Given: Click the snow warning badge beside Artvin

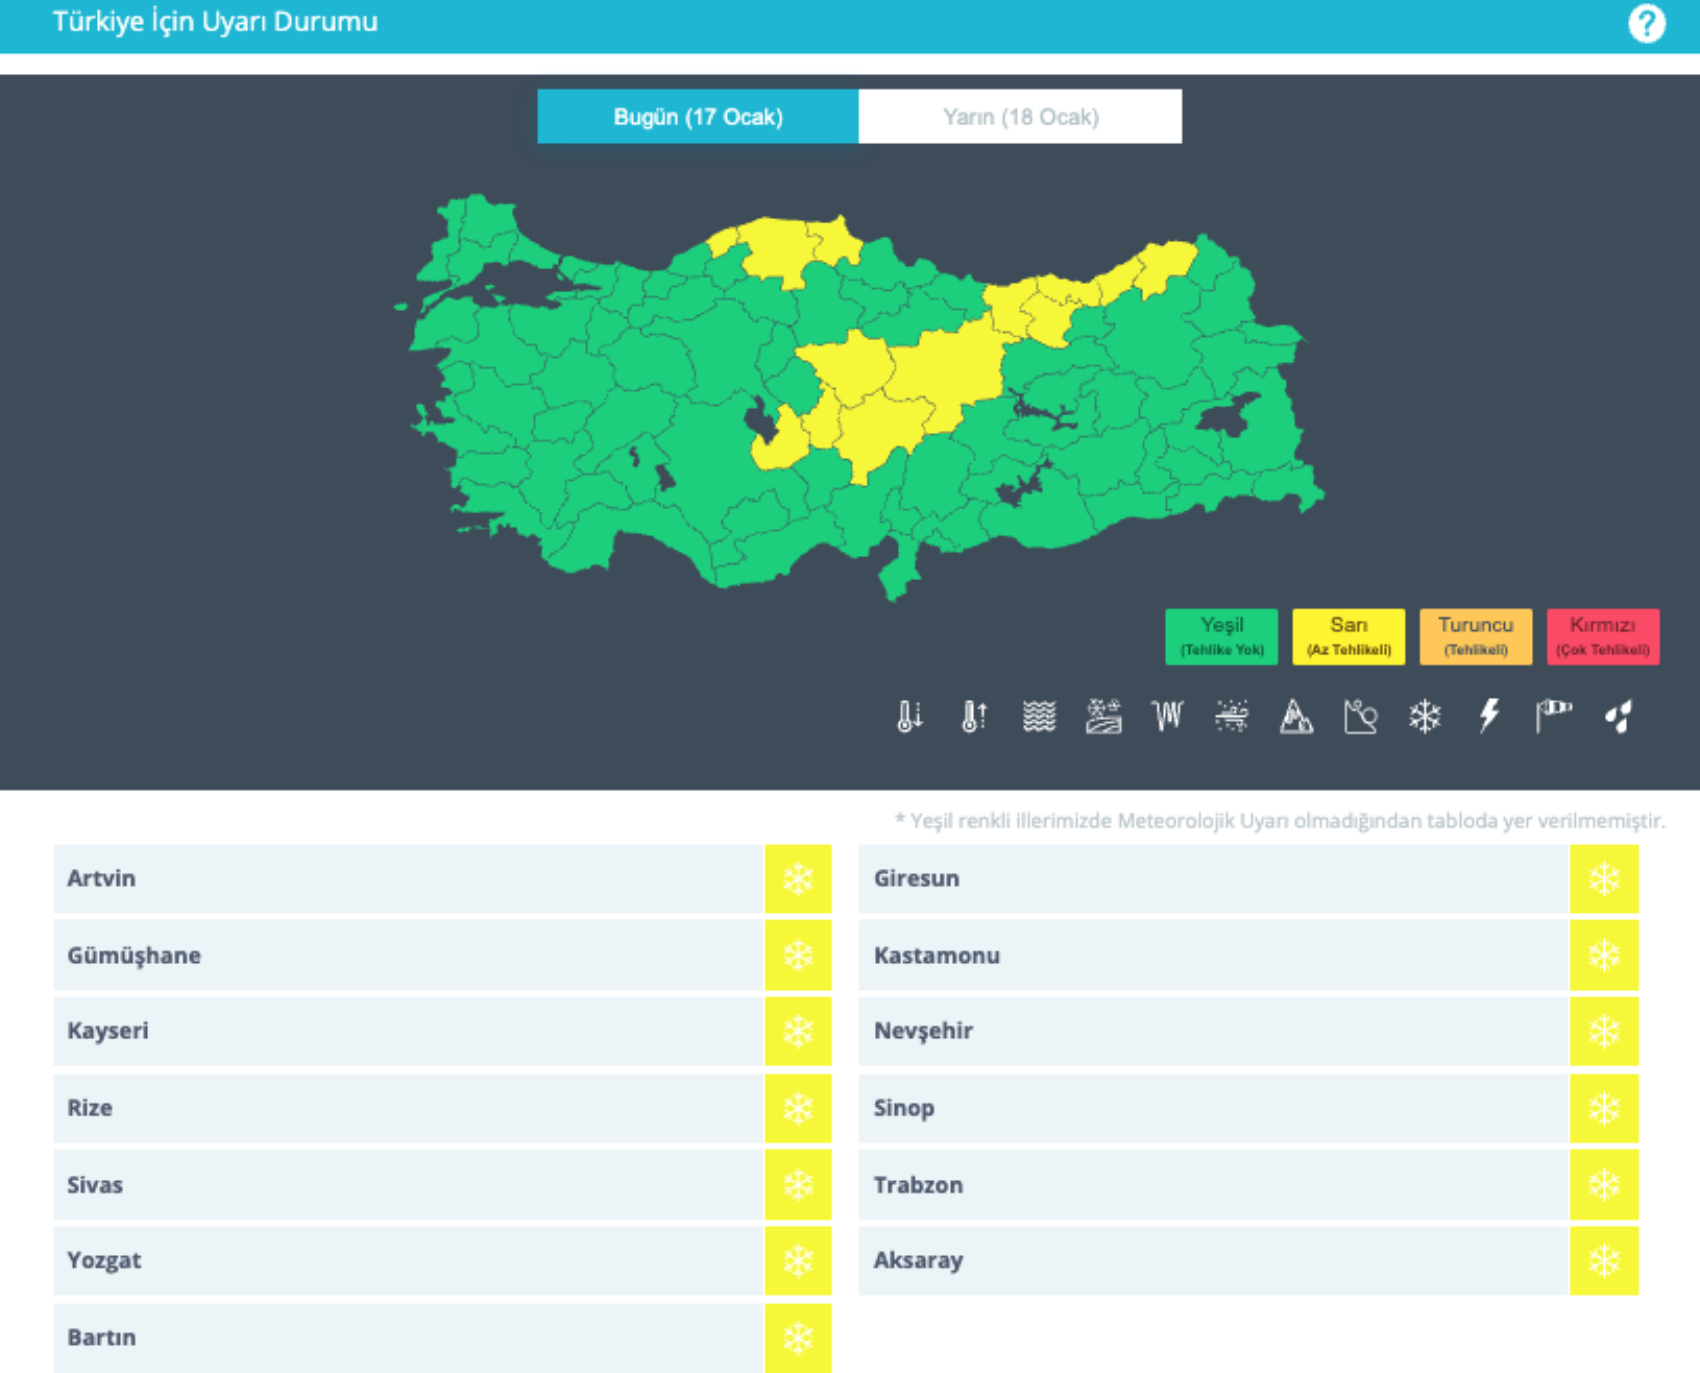Looking at the screenshot, I should click(798, 879).
